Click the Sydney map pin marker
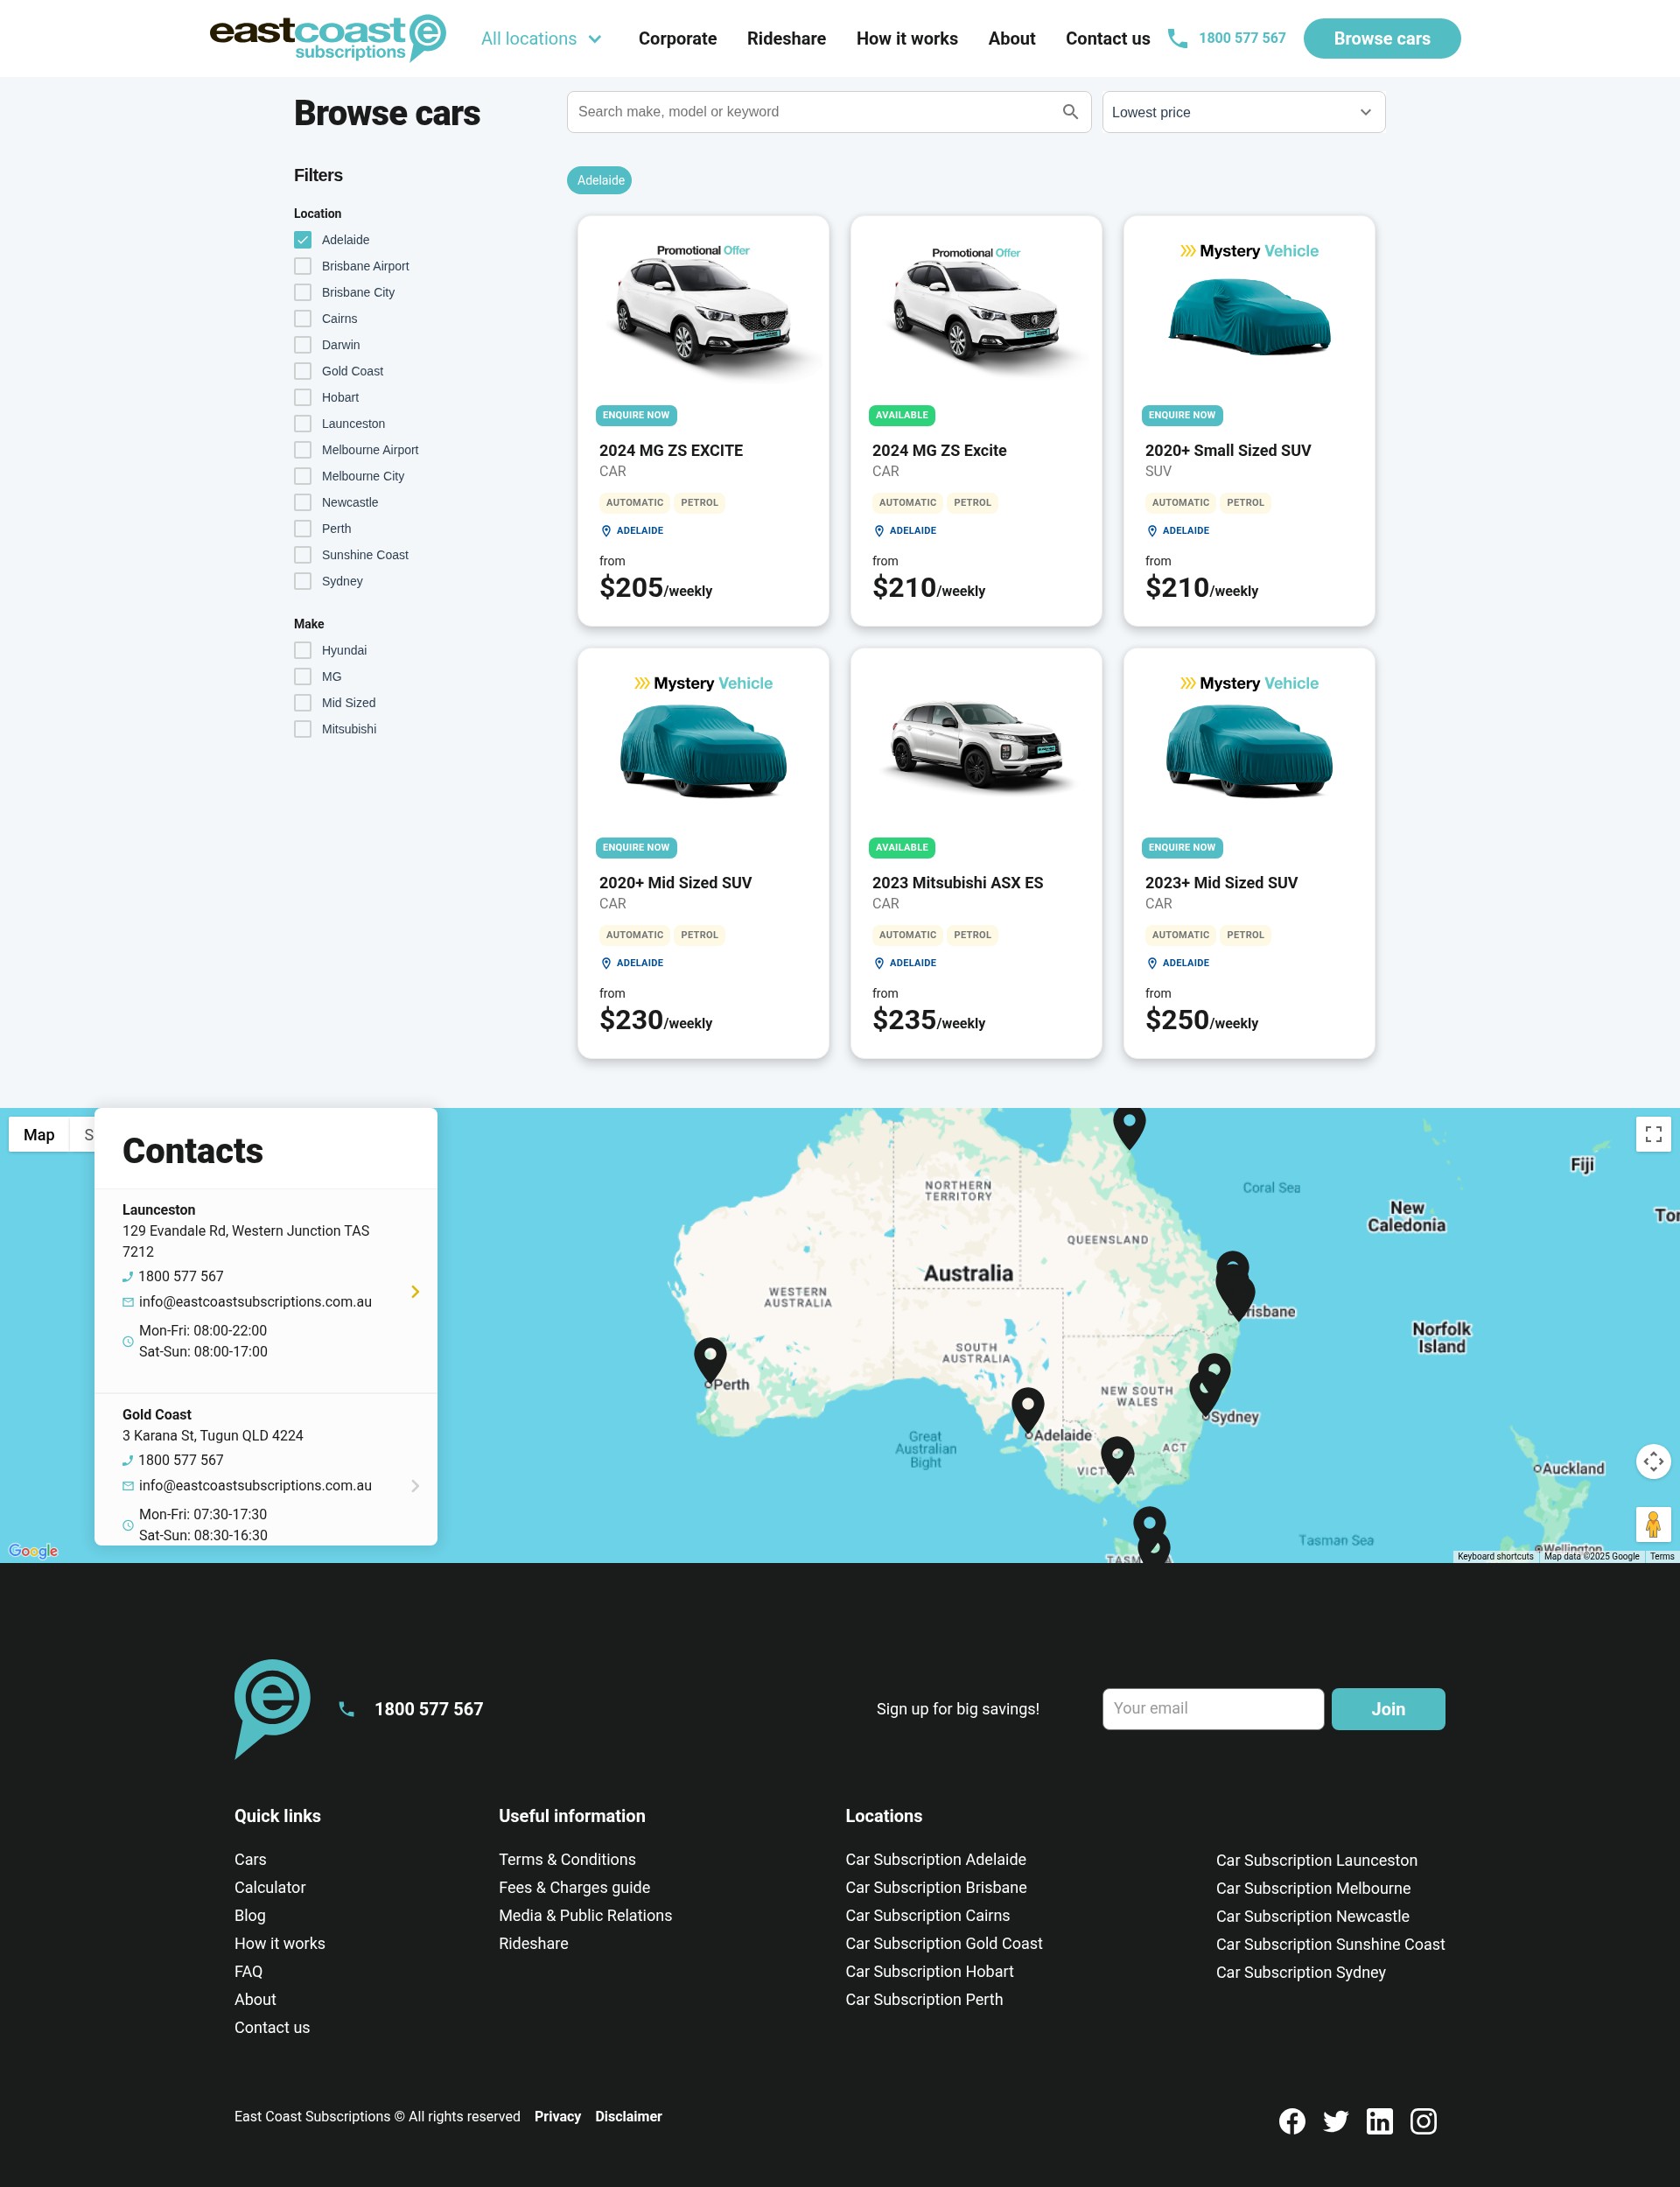The height and width of the screenshot is (2187, 1680). click(x=1205, y=1394)
